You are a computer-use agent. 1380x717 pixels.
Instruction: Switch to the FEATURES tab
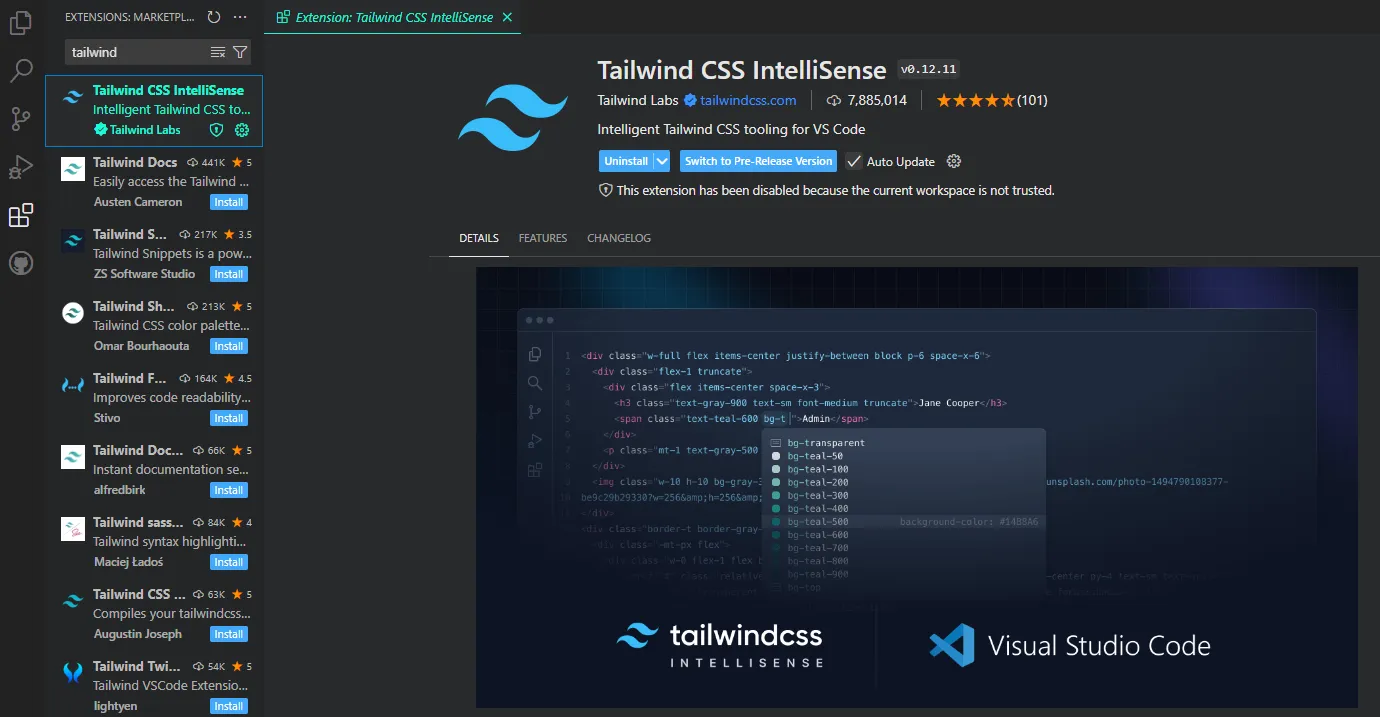tap(542, 238)
